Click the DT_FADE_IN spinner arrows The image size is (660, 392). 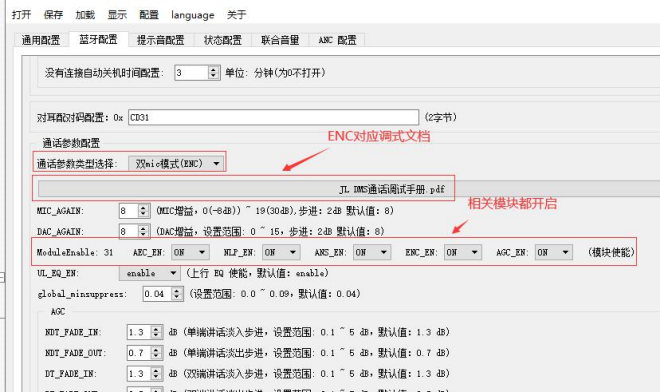156,373
